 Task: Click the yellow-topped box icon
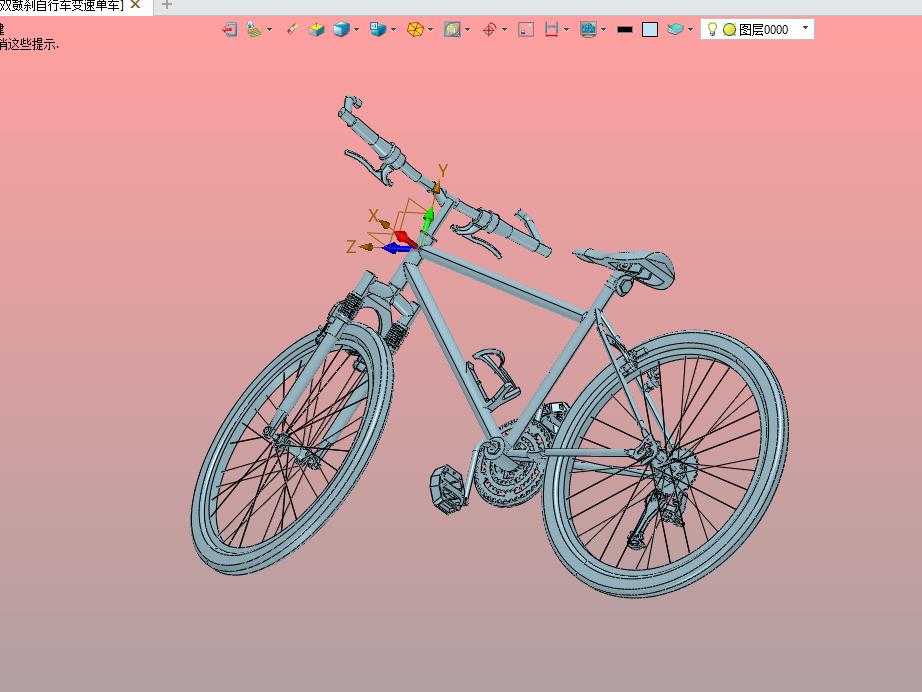pyautogui.click(x=316, y=29)
